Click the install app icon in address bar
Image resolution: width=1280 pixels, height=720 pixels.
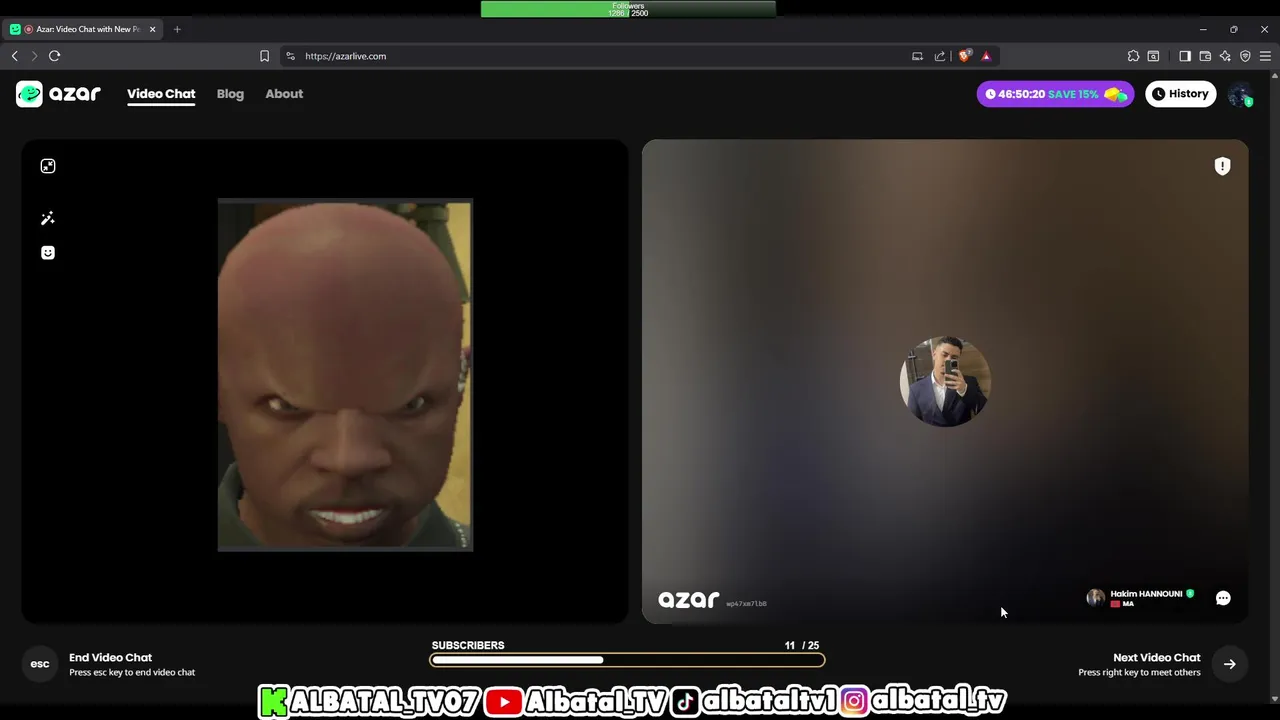click(917, 56)
